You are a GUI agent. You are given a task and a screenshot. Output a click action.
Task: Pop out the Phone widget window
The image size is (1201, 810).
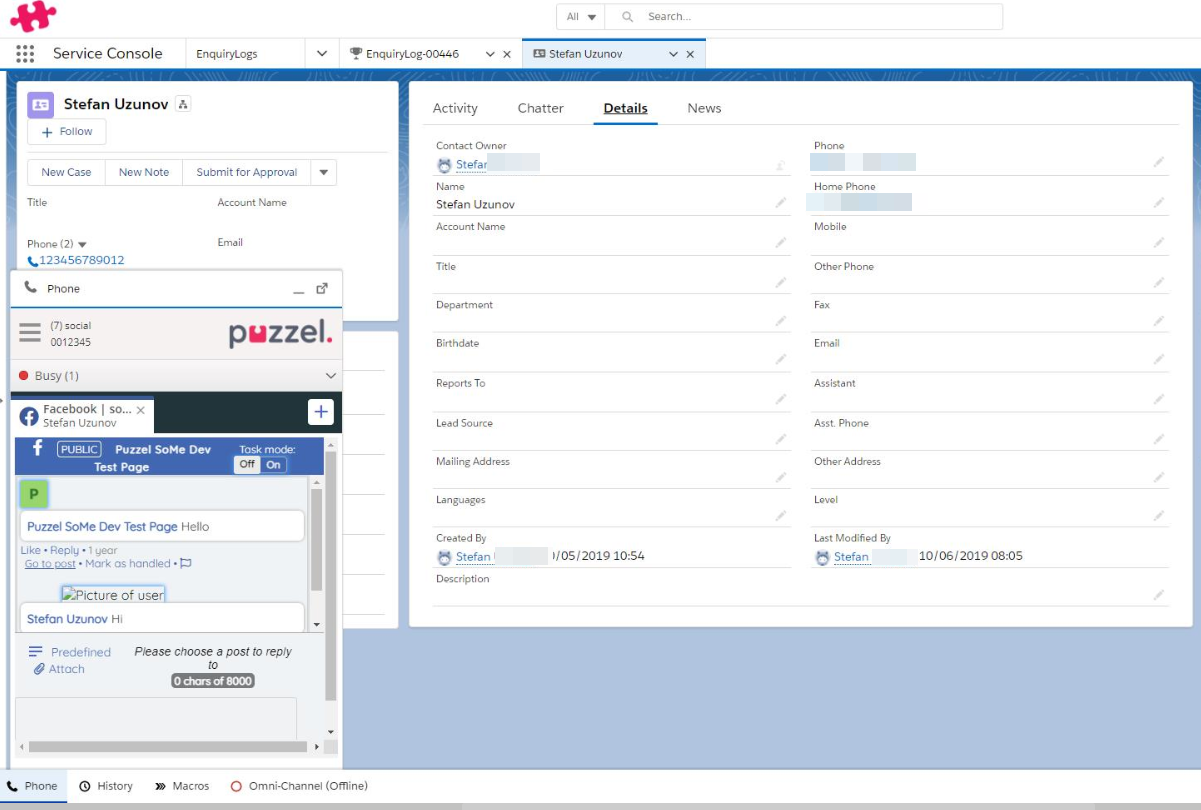coord(322,288)
